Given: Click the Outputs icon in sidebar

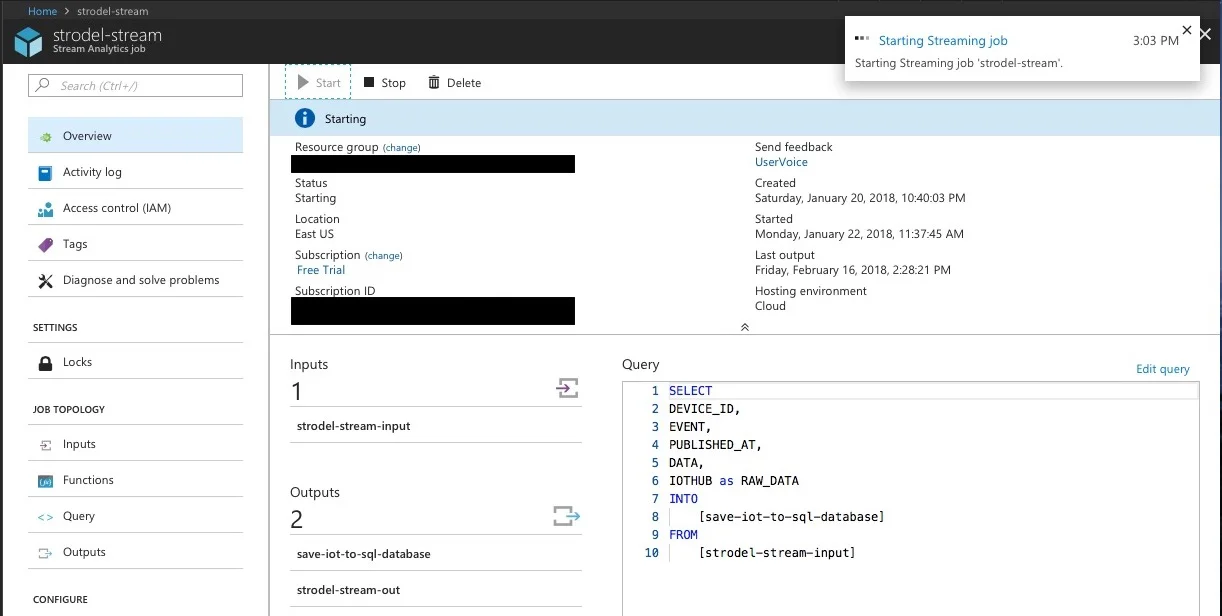Looking at the screenshot, I should pyautogui.click(x=45, y=553).
